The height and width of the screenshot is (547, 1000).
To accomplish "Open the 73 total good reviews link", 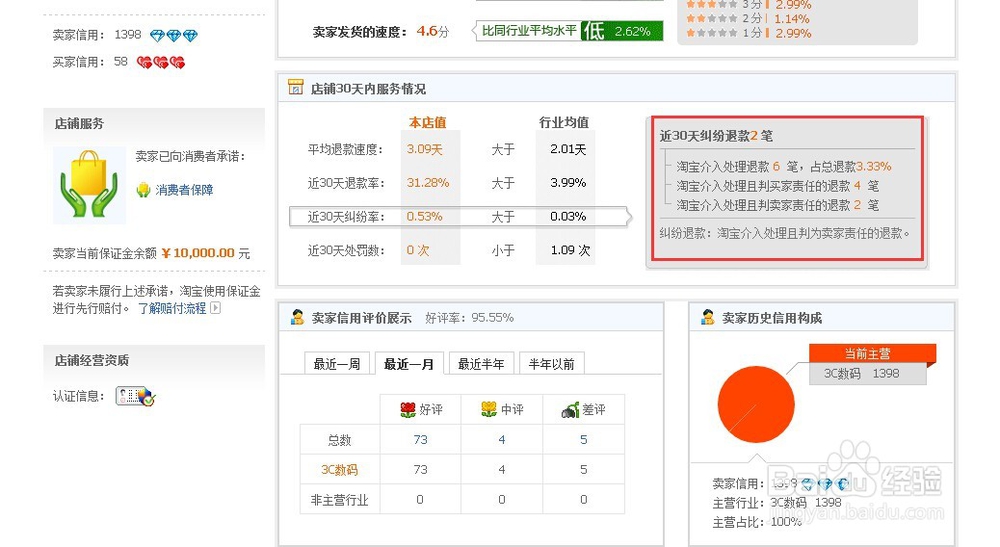I will (420, 439).
